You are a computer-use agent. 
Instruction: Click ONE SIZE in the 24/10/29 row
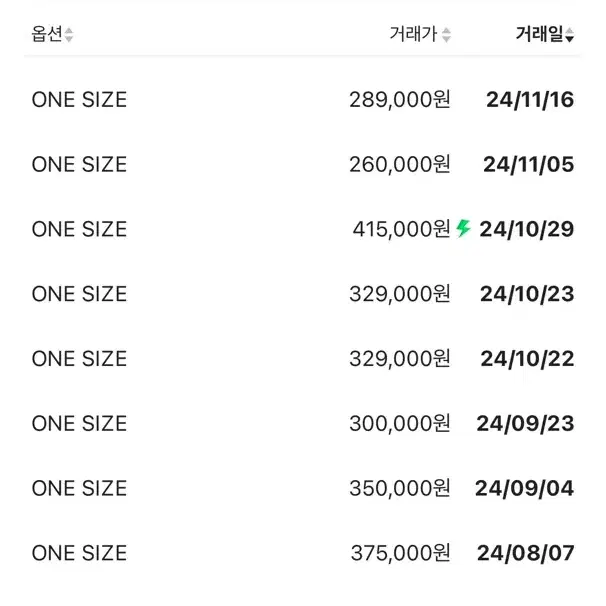[79, 229]
